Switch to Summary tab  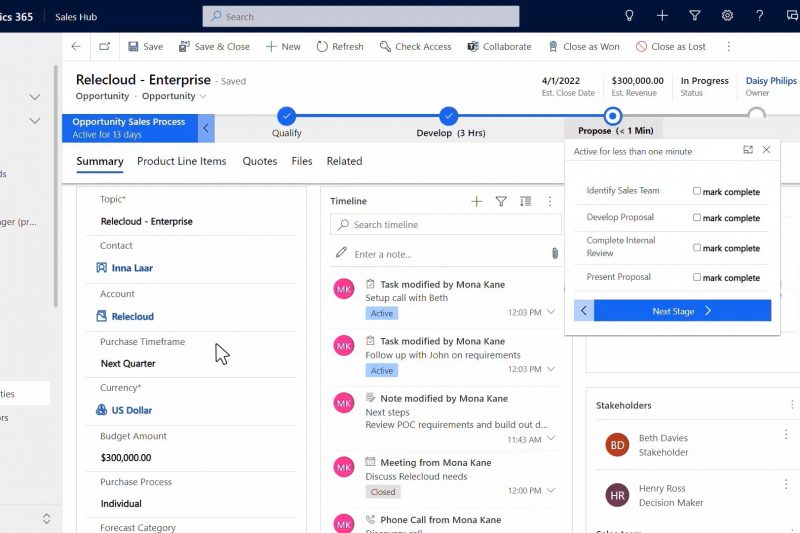click(100, 161)
